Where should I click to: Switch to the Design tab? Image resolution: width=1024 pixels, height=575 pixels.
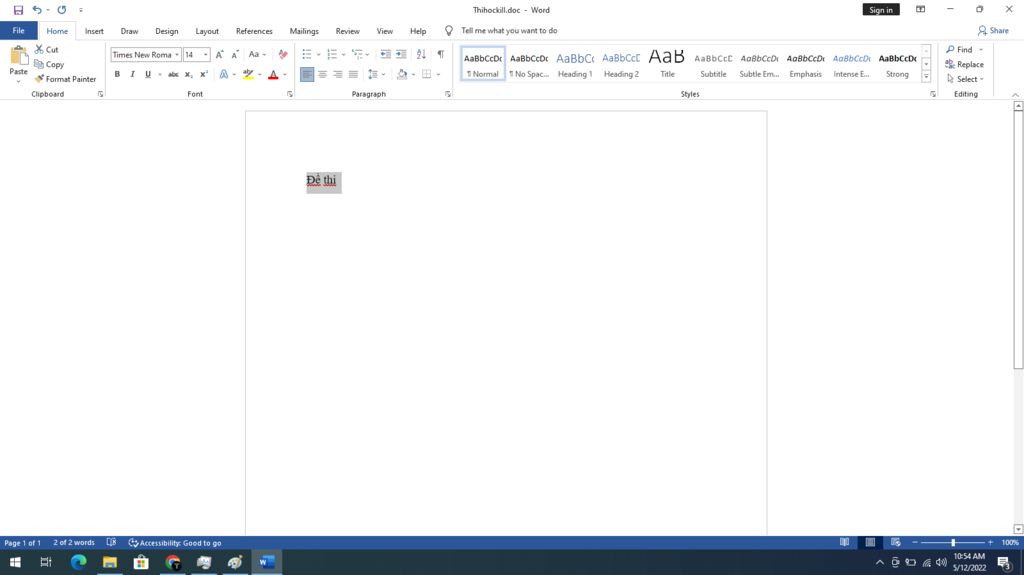(167, 31)
